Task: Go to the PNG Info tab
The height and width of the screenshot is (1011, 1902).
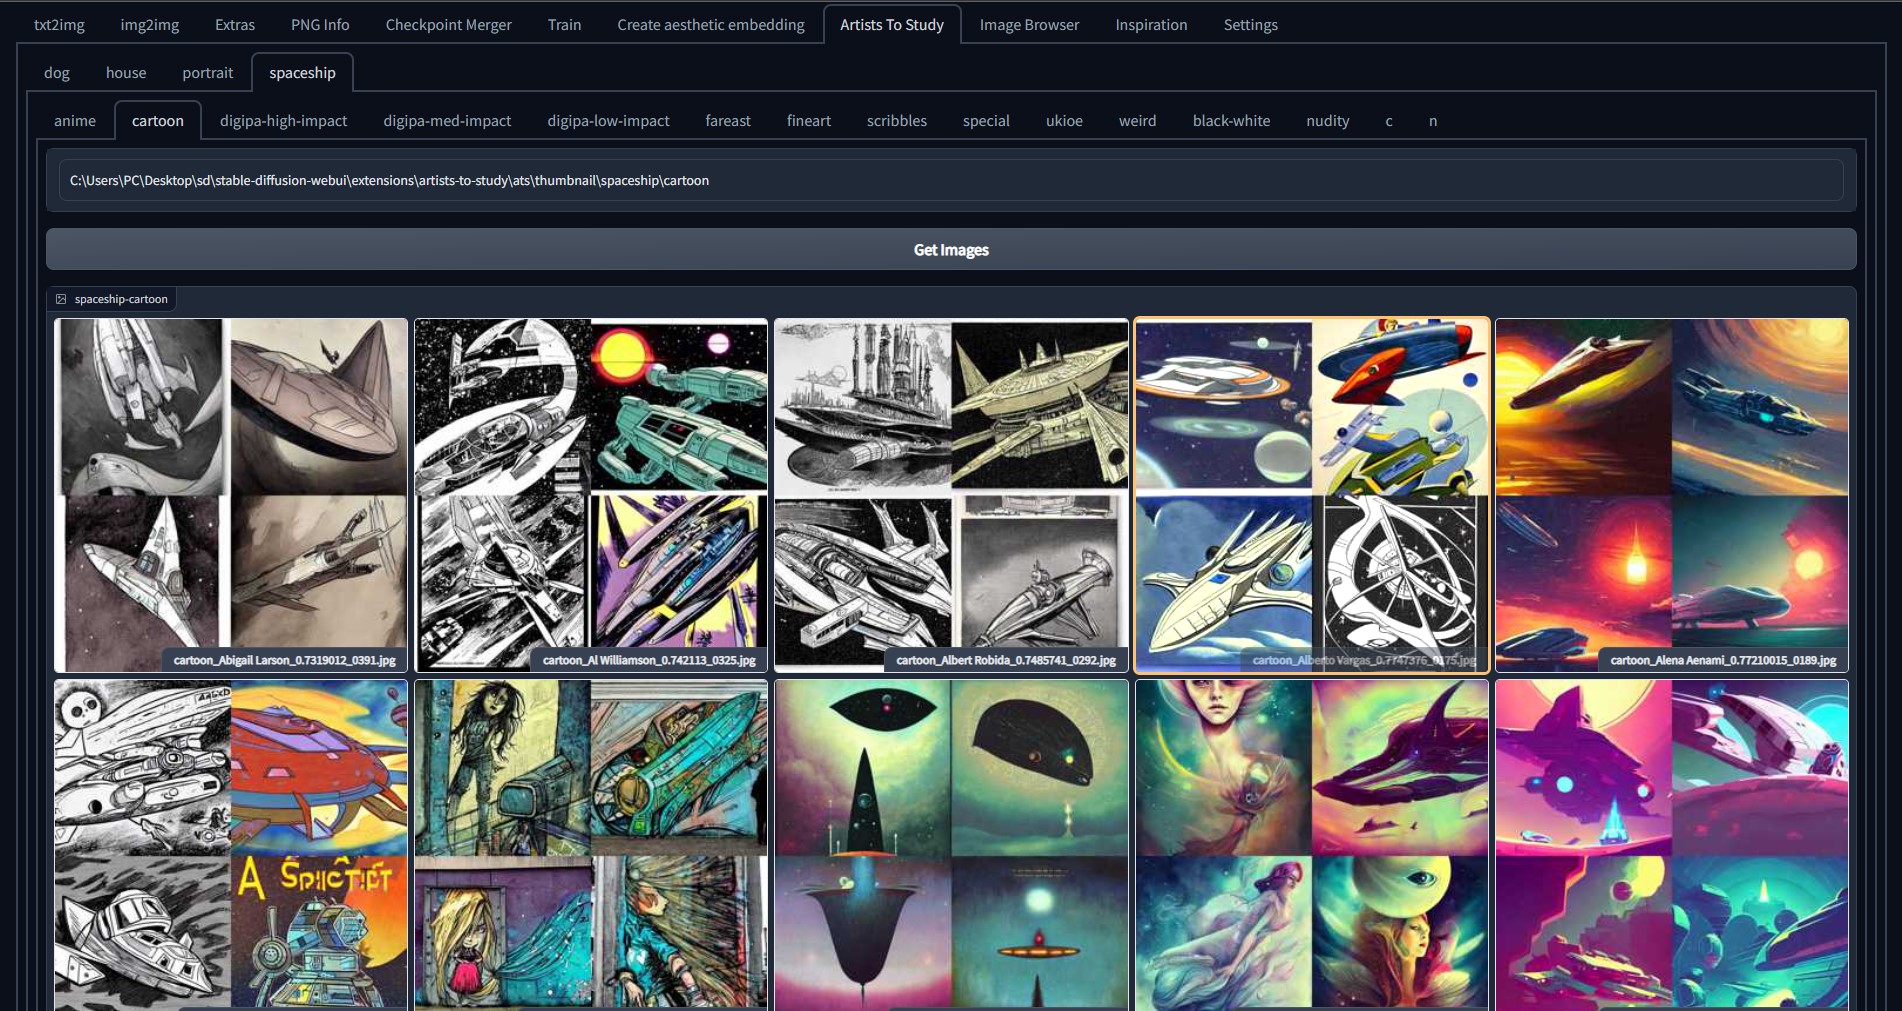Action: click(x=320, y=25)
